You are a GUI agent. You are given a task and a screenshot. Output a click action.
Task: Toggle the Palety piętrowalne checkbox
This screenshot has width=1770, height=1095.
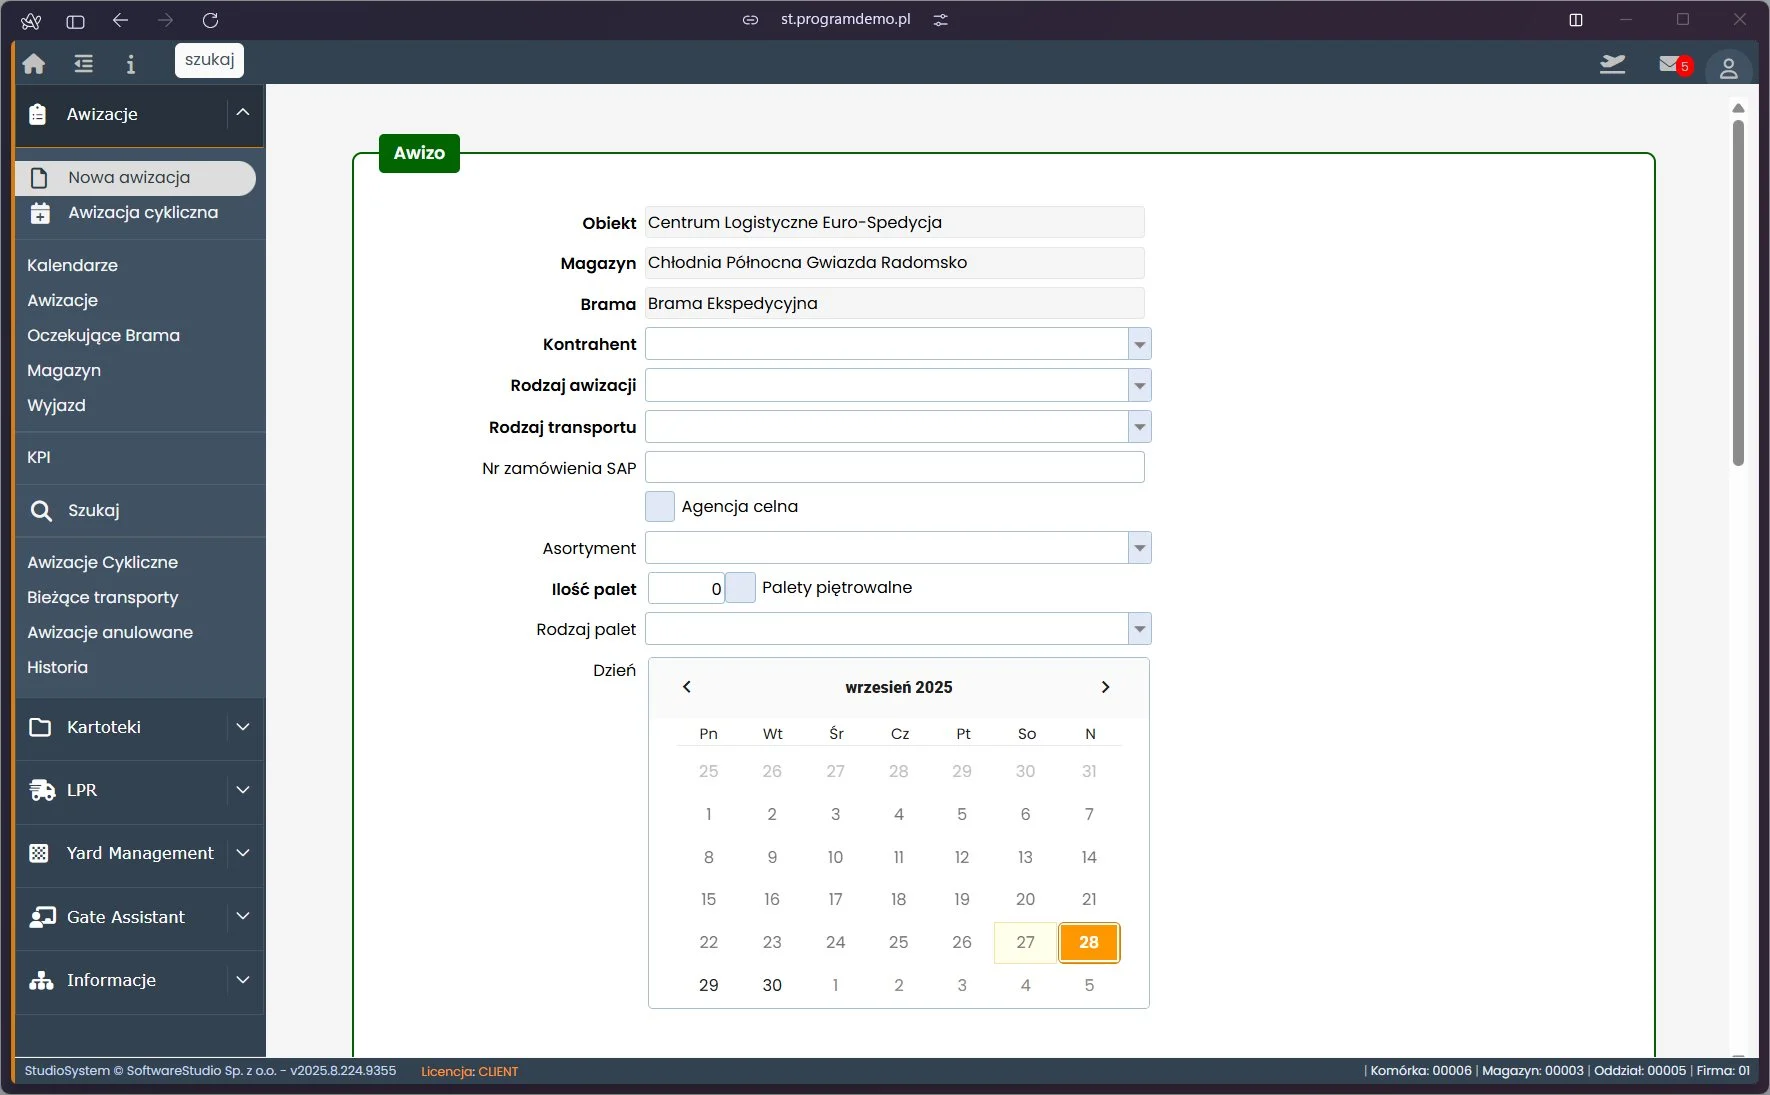pos(740,588)
